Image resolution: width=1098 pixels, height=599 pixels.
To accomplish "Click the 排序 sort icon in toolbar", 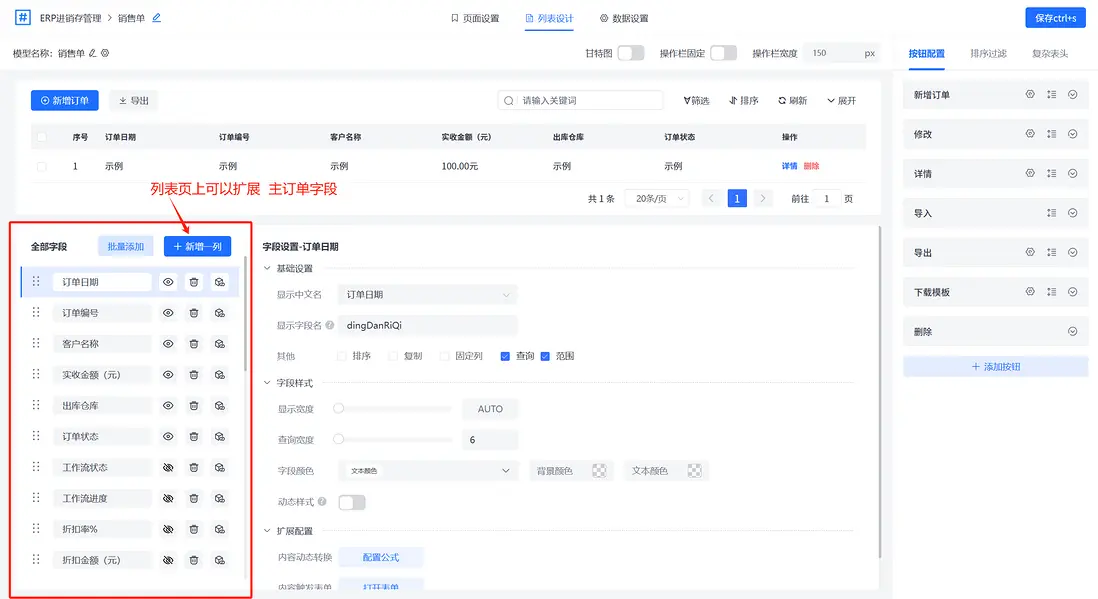I will point(733,100).
